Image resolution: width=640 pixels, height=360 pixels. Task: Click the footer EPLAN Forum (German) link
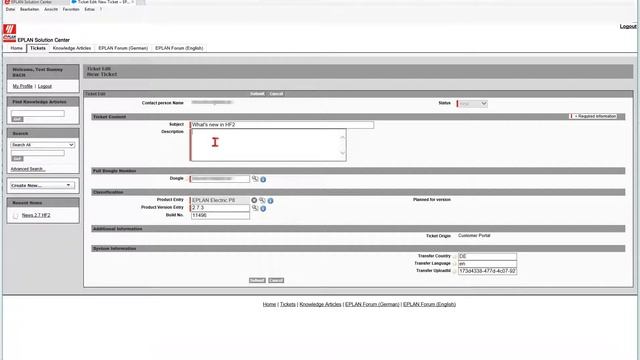point(372,304)
